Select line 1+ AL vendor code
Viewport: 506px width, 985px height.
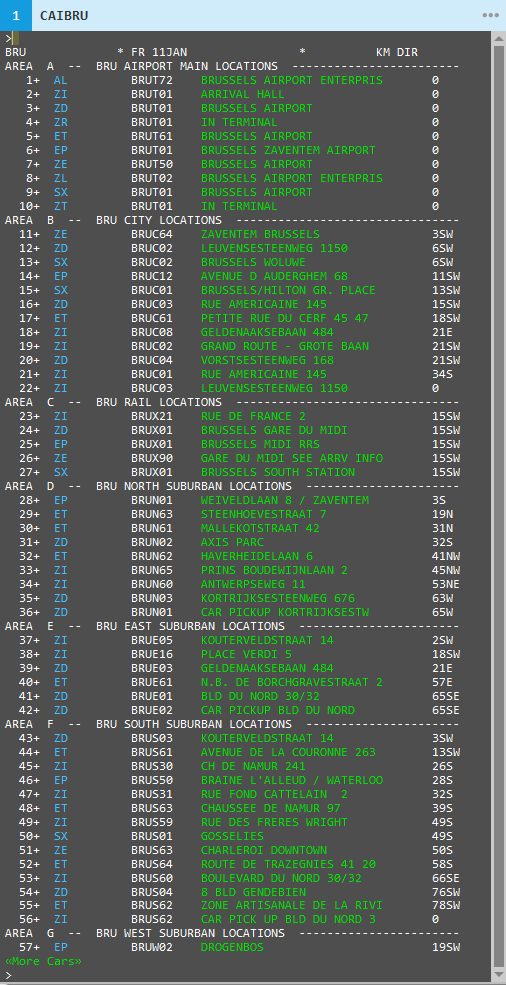[60, 80]
